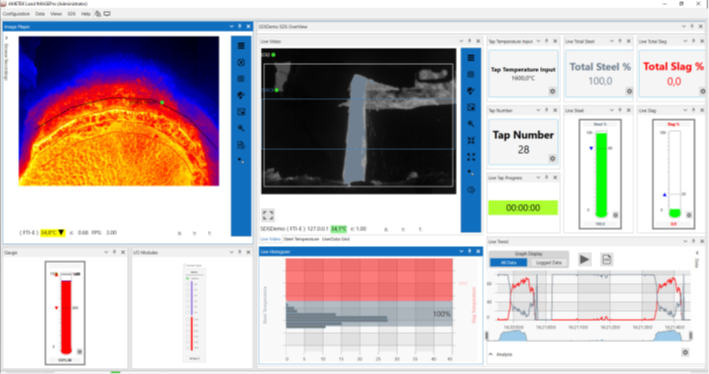Click the Tap Number value 28
Screen dimensions: 709x374
(x=523, y=150)
